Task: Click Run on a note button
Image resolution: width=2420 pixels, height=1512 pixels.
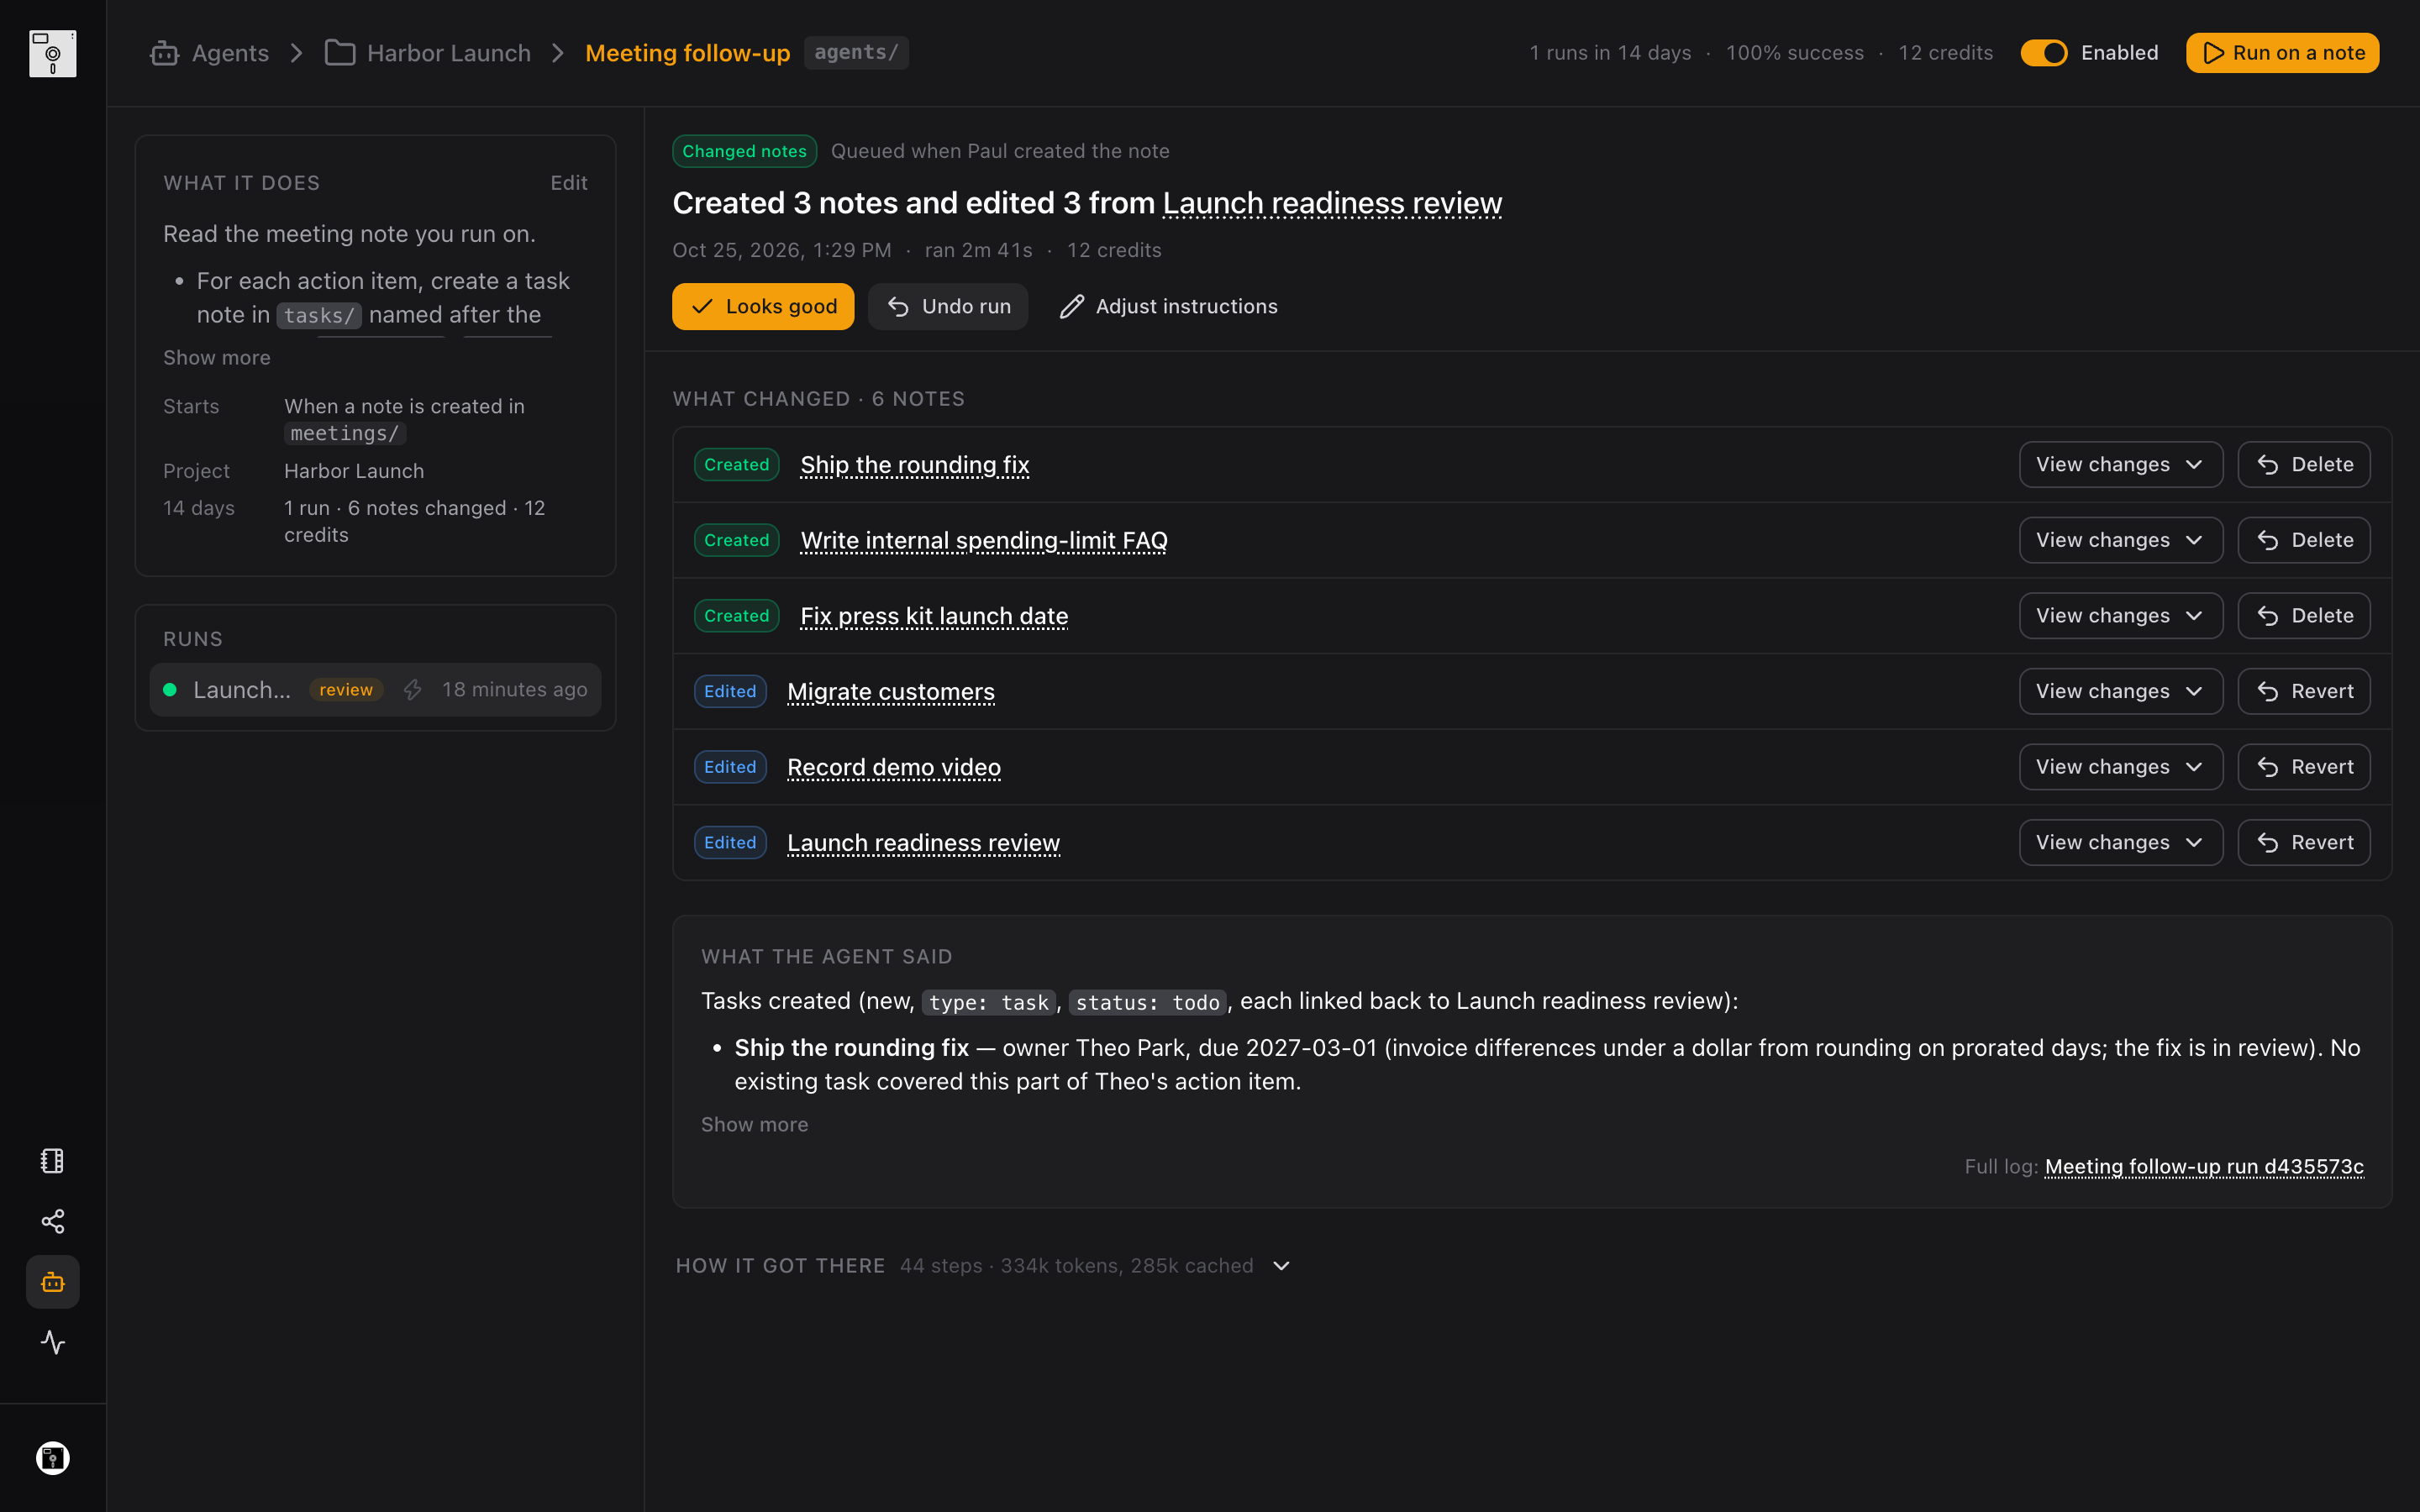Action: 2282,53
